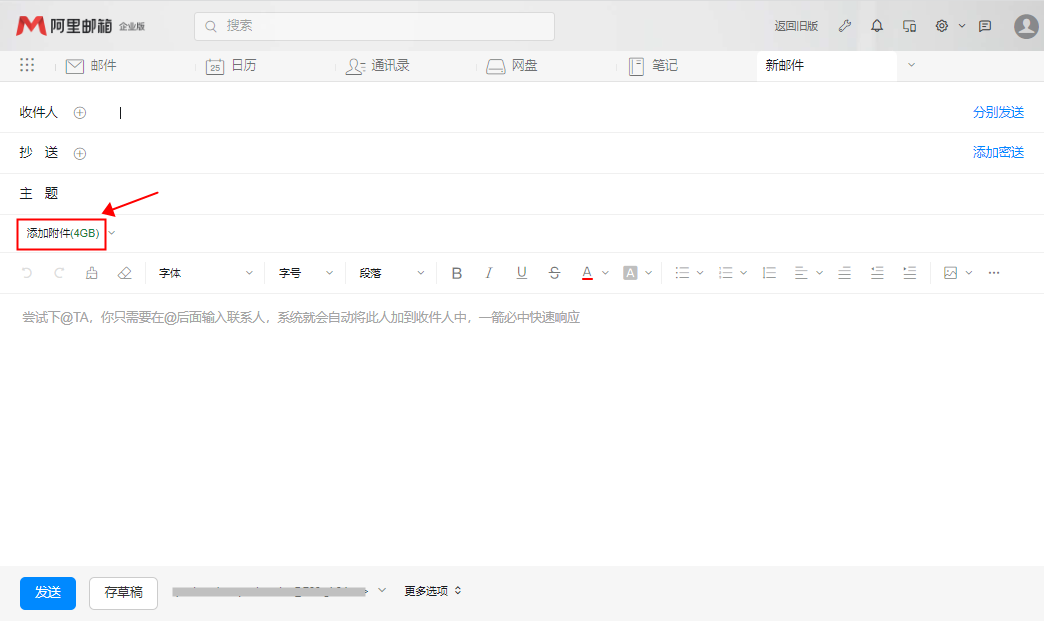This screenshot has width=1044, height=621.
Task: Expand the 更多选项 options
Action: [432, 591]
